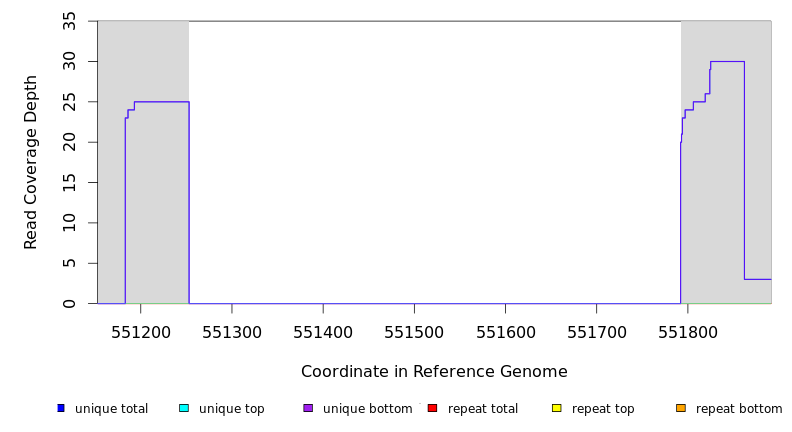792x432 pixels.
Task: Select the 'repeat bottom' legend label
Action: coord(739,409)
